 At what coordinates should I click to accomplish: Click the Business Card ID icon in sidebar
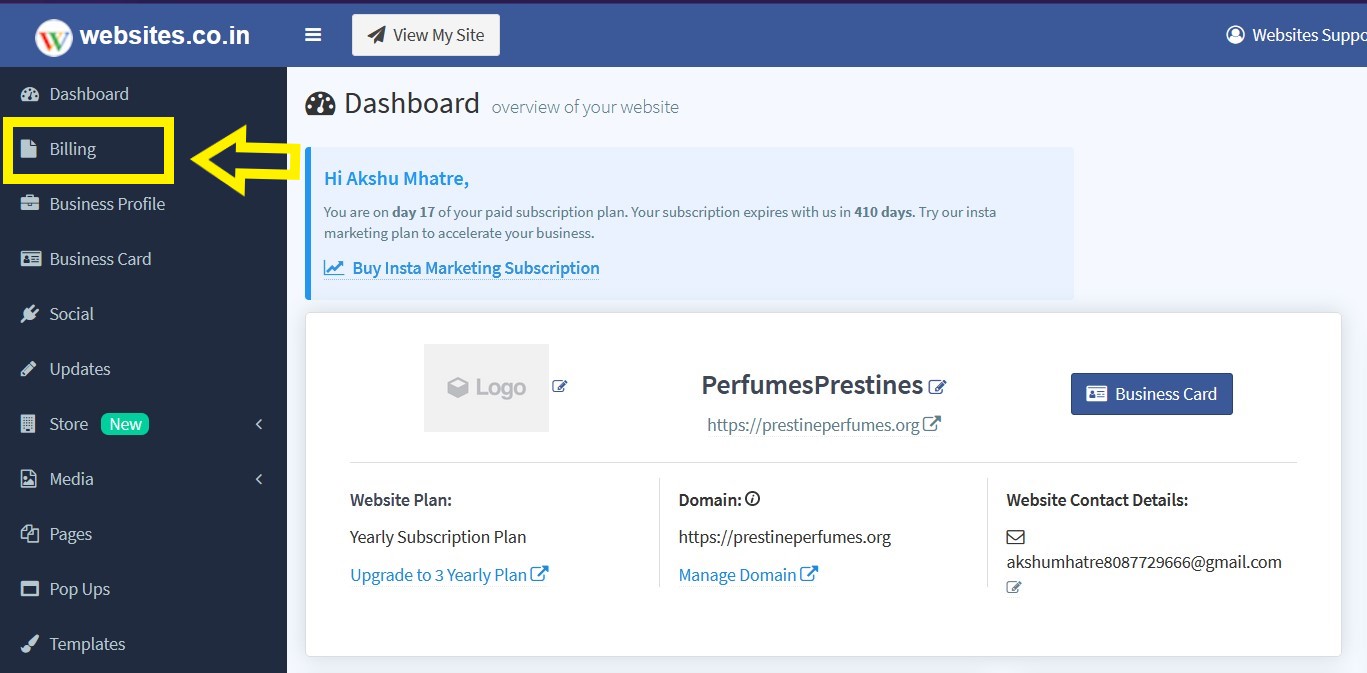[x=31, y=259]
